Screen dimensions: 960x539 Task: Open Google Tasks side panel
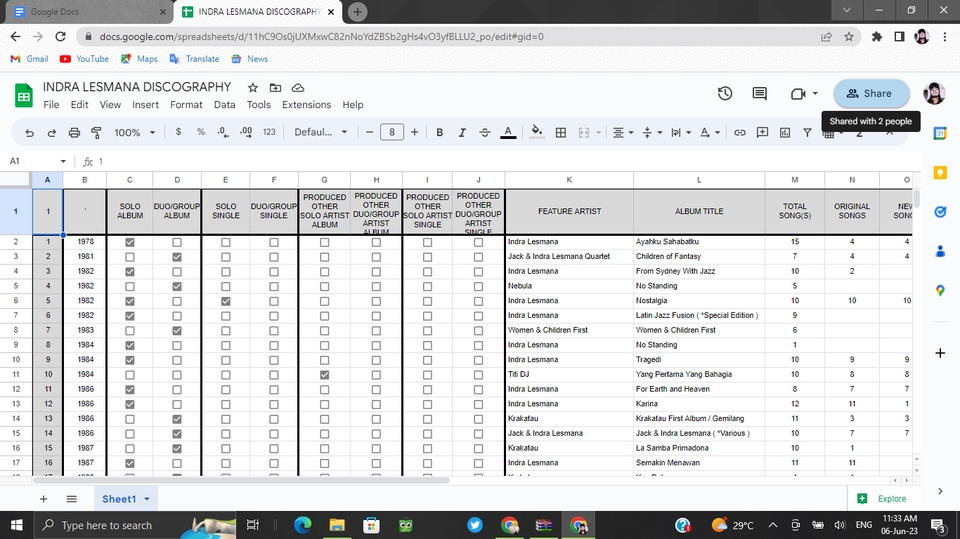940,212
